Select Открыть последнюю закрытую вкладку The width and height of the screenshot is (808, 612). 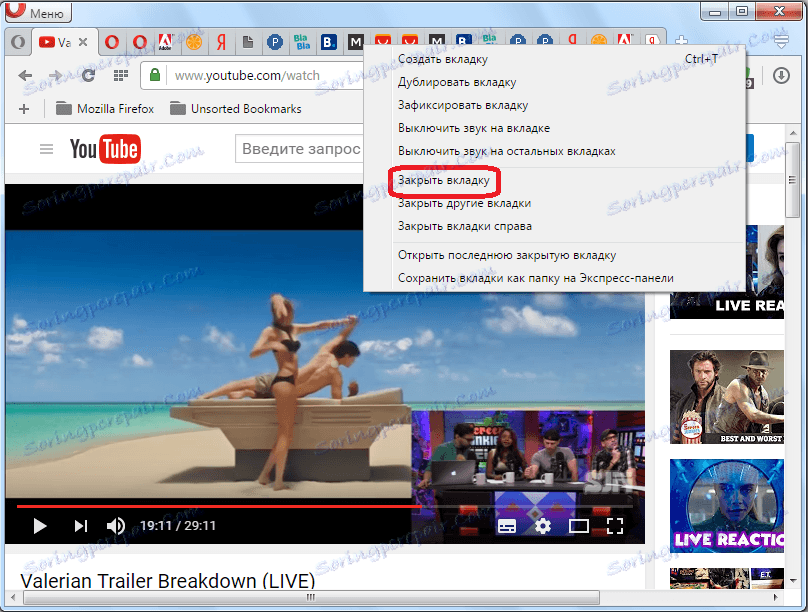pyautogui.click(x=554, y=255)
